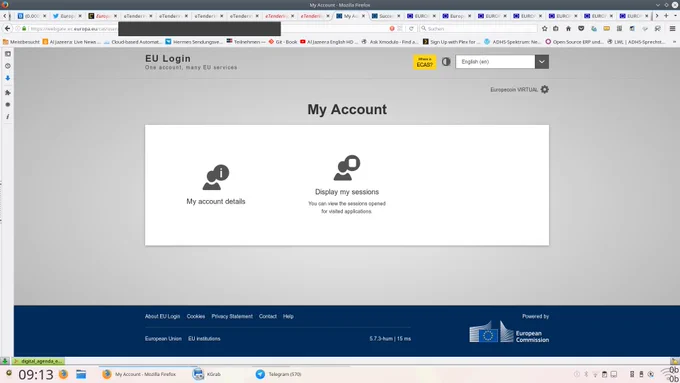
Task: Open the digital_agenda download item
Action: click(x=38, y=361)
